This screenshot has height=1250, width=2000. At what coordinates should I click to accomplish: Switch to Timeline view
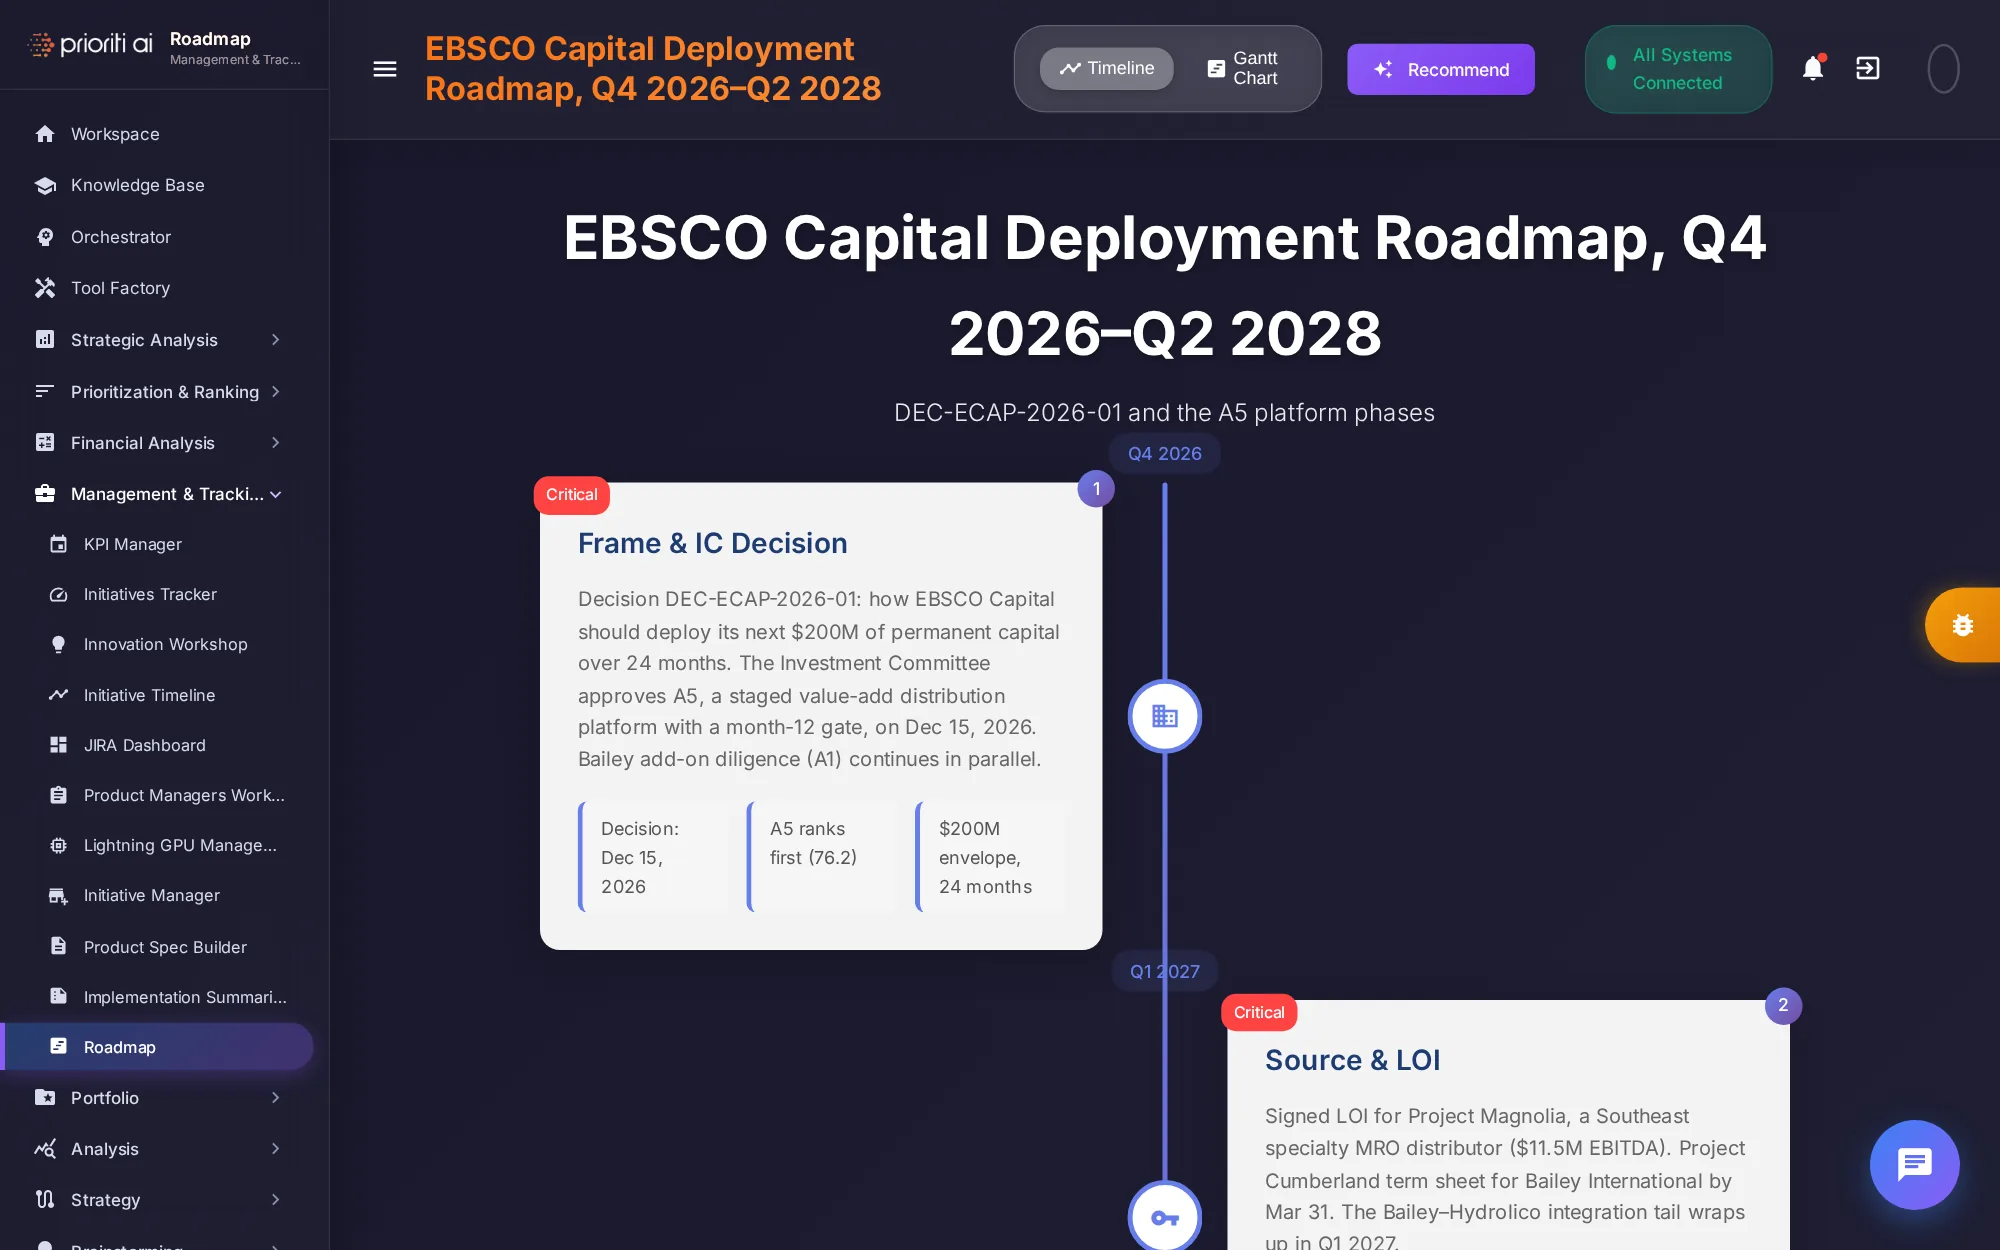click(x=1107, y=68)
